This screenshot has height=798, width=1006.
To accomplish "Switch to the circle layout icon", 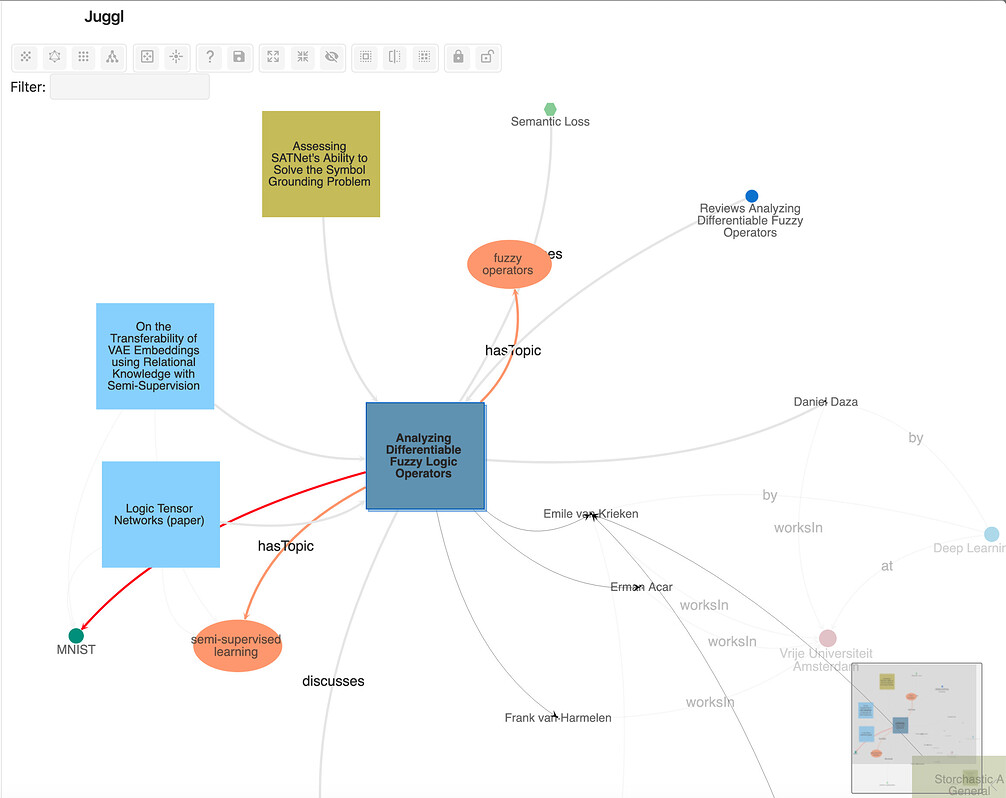I will tap(55, 57).
